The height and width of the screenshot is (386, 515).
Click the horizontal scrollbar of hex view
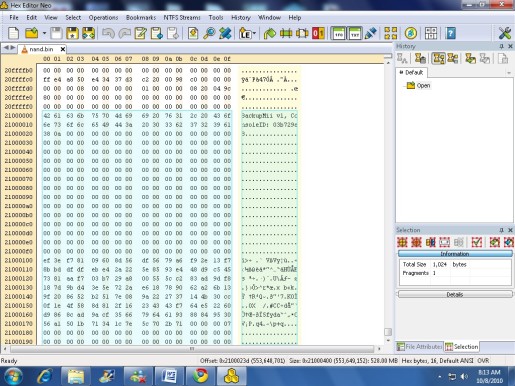click(x=192, y=349)
